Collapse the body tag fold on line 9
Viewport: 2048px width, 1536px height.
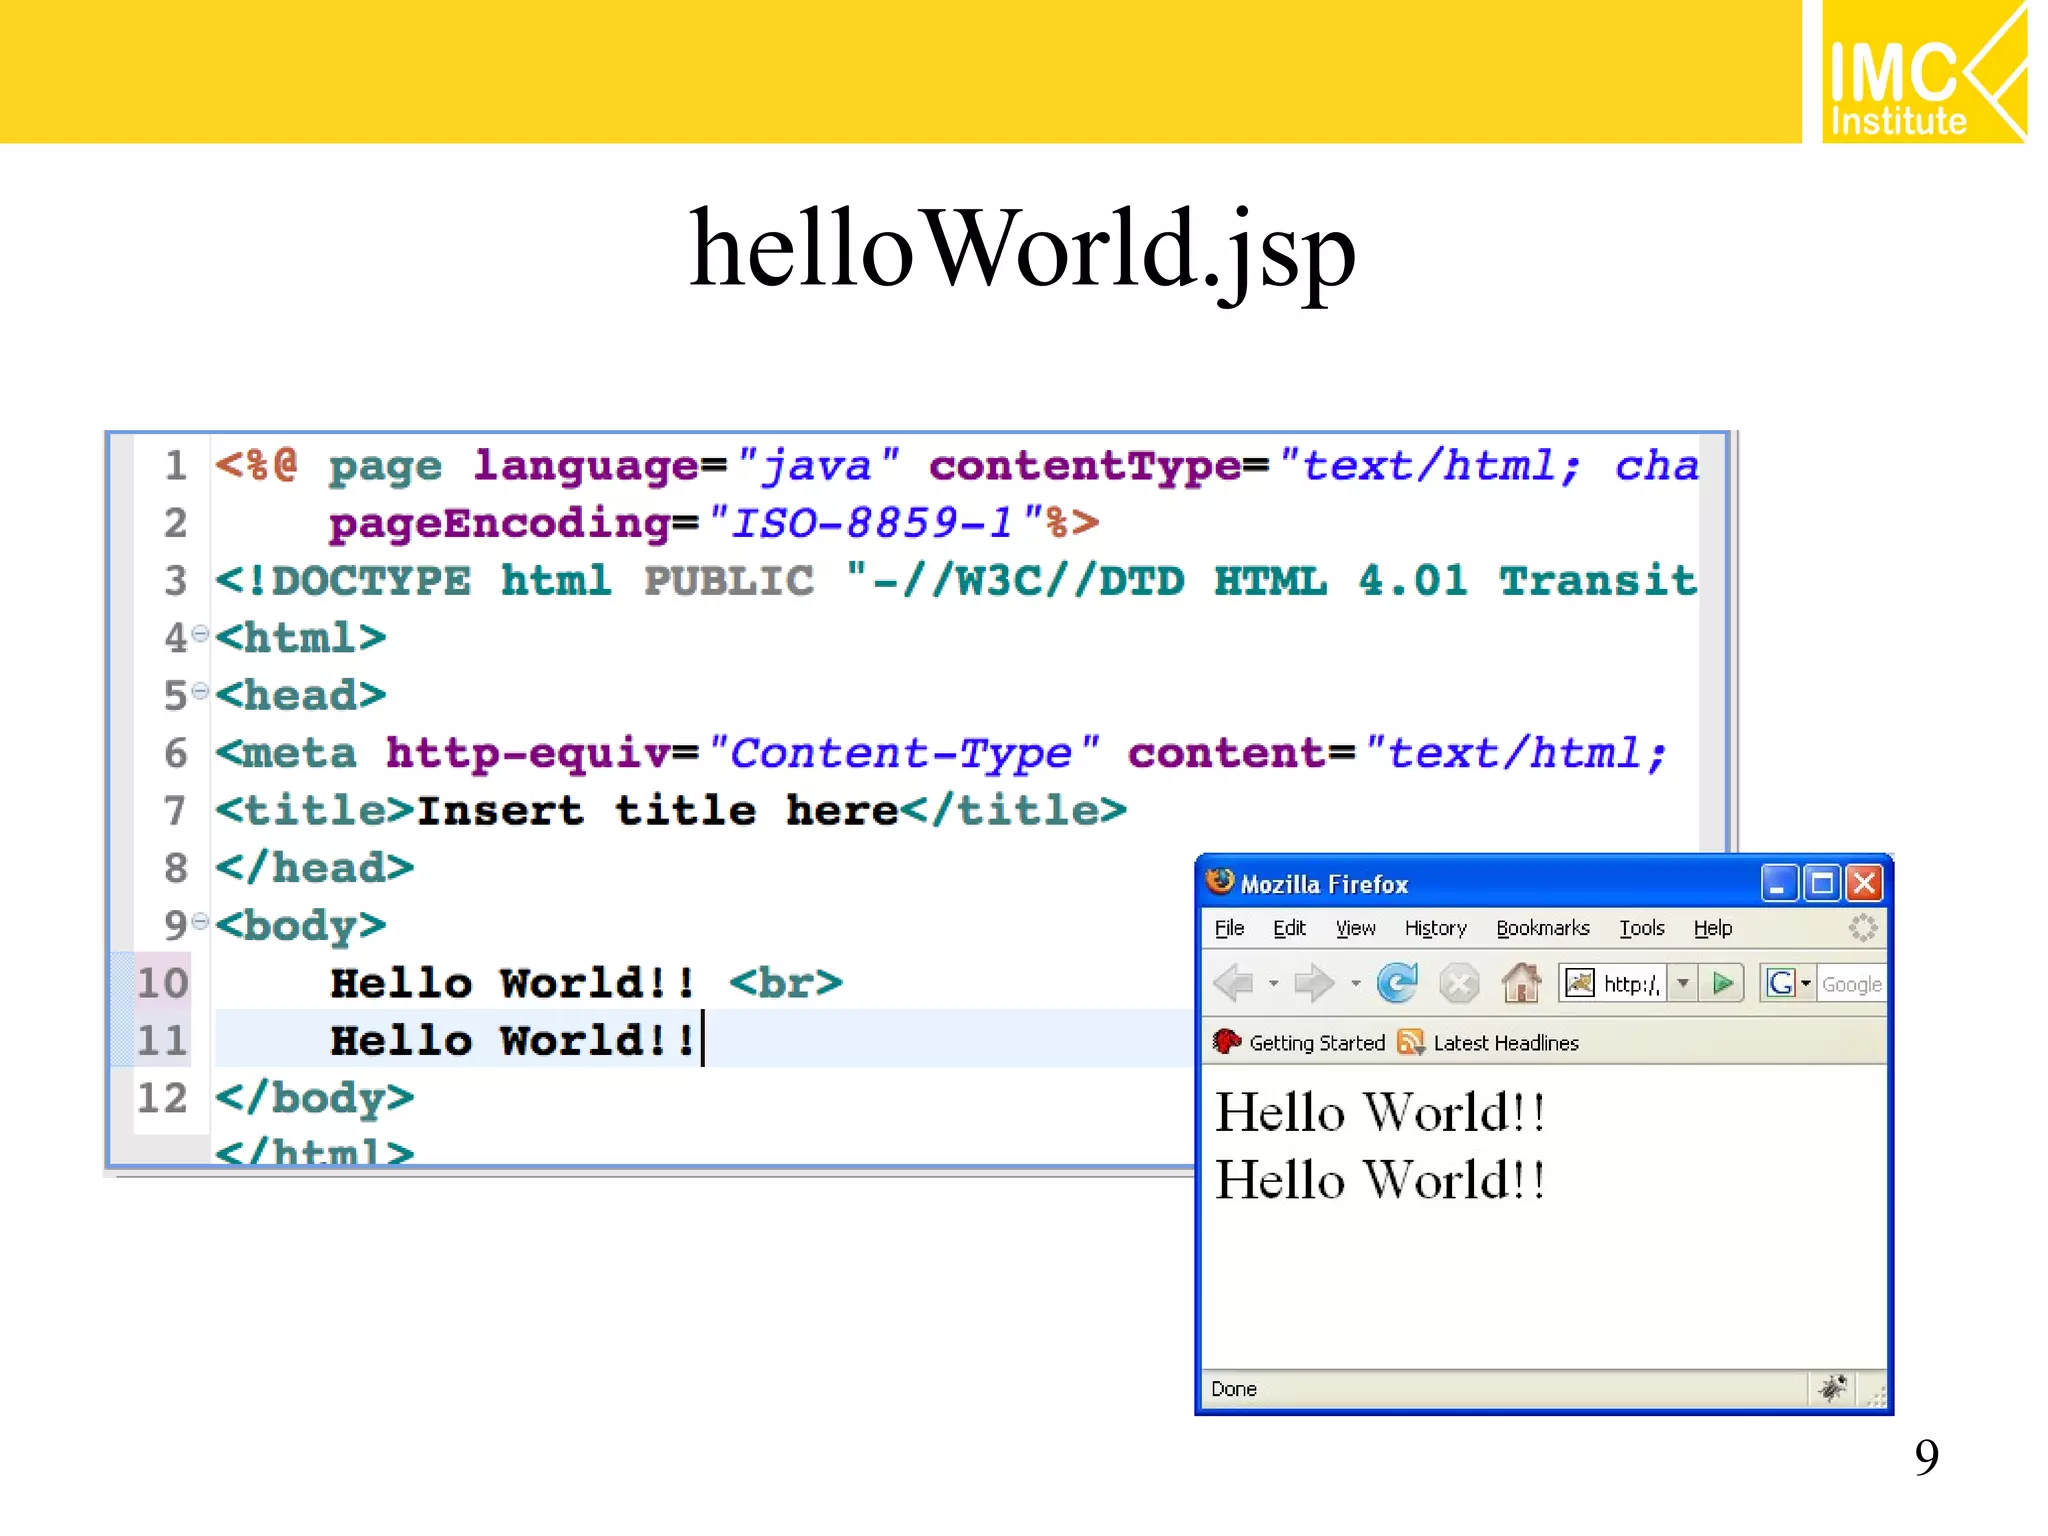pyautogui.click(x=200, y=921)
